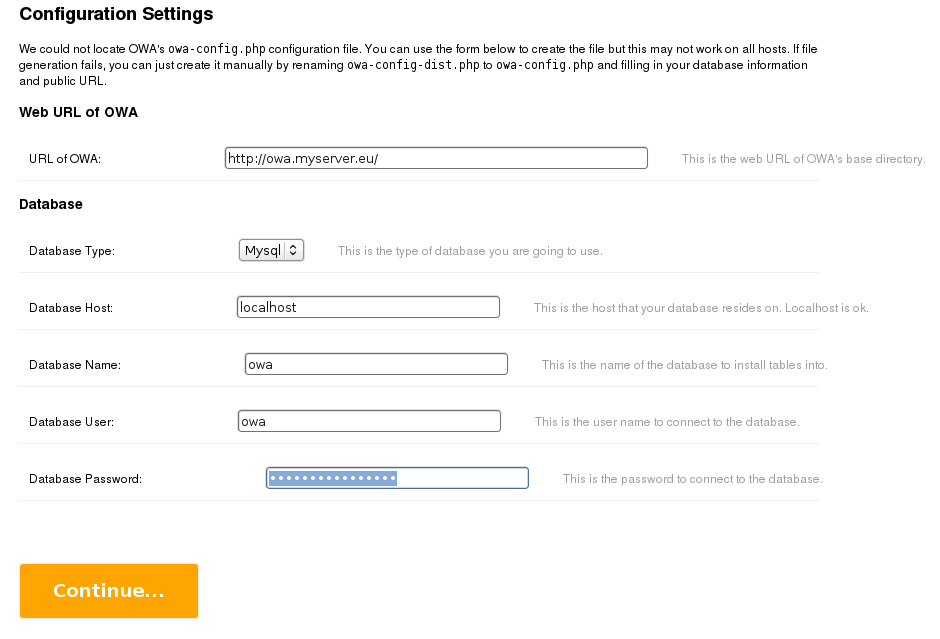The height and width of the screenshot is (639, 940).
Task: Click the "Web URL of OWA" section heading
Action: [x=79, y=112]
